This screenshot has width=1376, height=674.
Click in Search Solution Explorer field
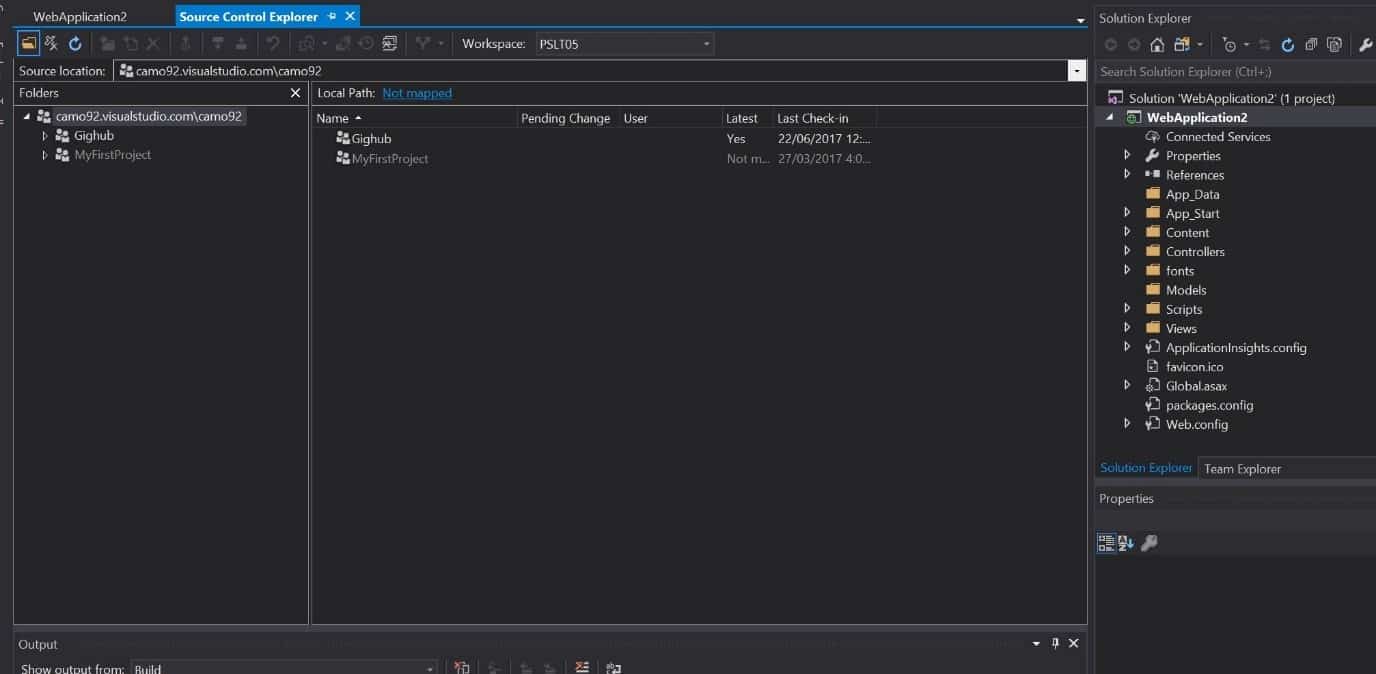point(1235,72)
